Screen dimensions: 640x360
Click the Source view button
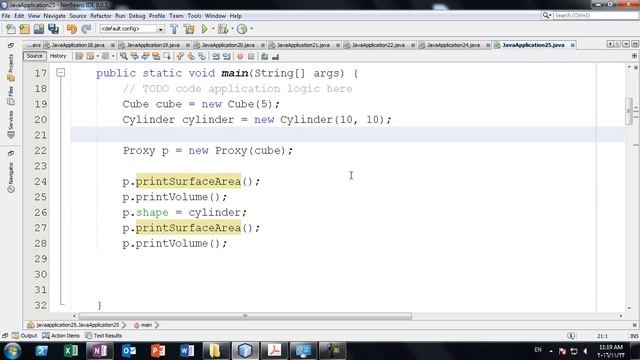click(34, 56)
